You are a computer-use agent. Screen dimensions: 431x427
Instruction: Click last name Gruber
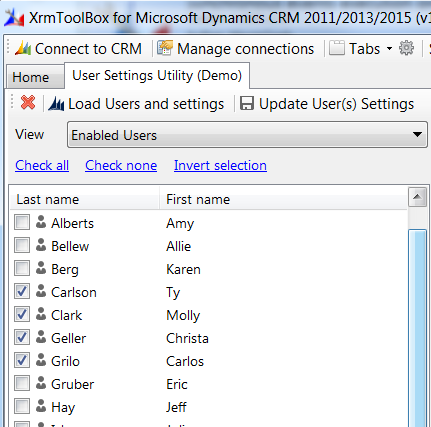(x=73, y=384)
